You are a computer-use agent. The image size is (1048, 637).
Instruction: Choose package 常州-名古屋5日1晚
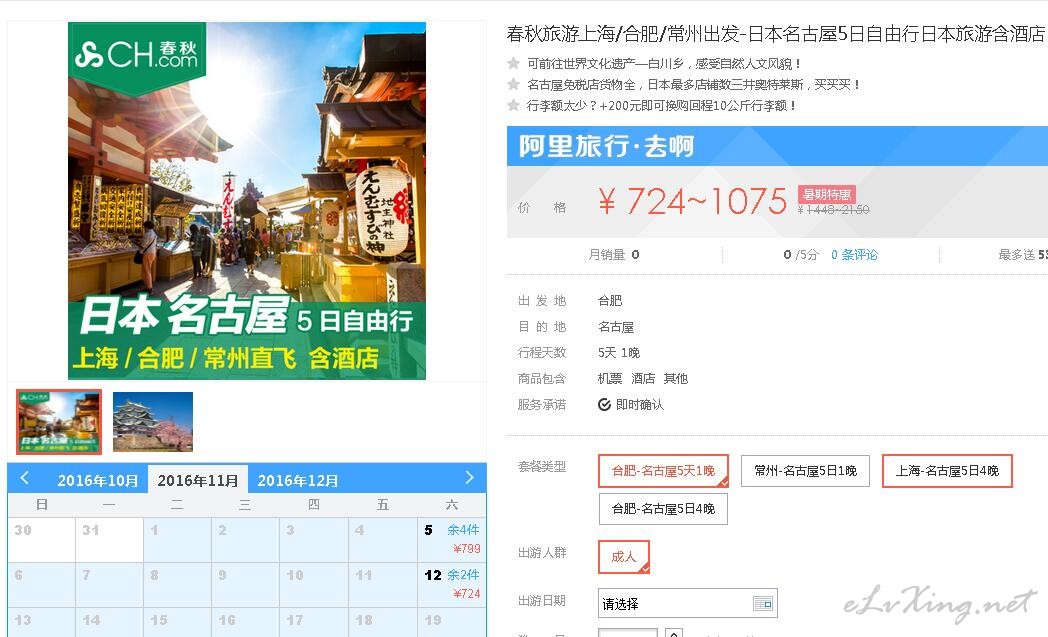[x=805, y=471]
